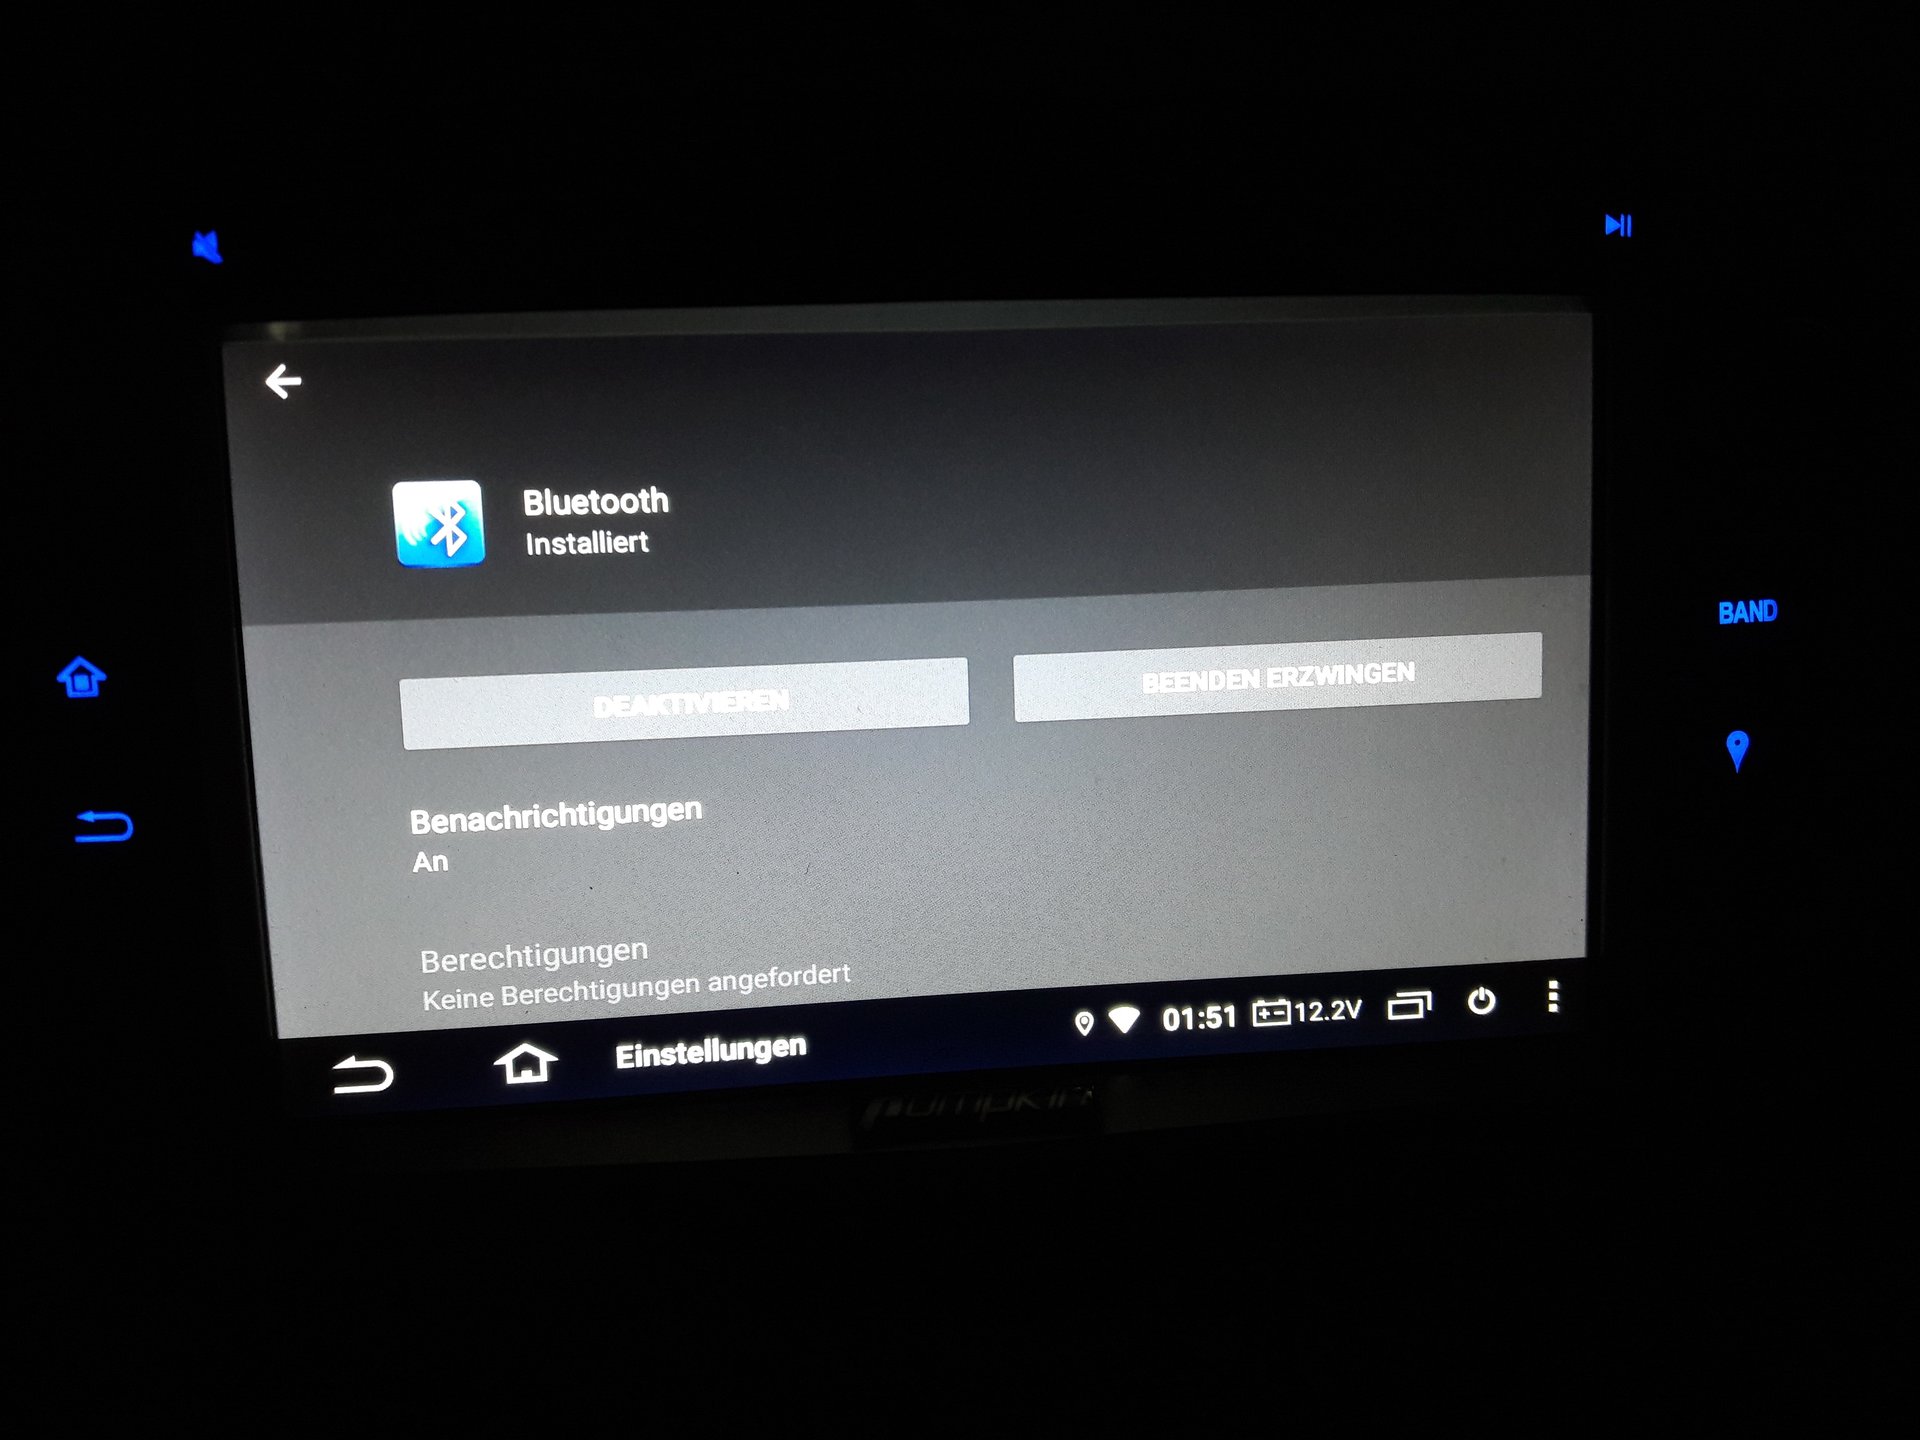Tap the 01:51 clock display
1920x1440 pixels.
[1199, 1018]
